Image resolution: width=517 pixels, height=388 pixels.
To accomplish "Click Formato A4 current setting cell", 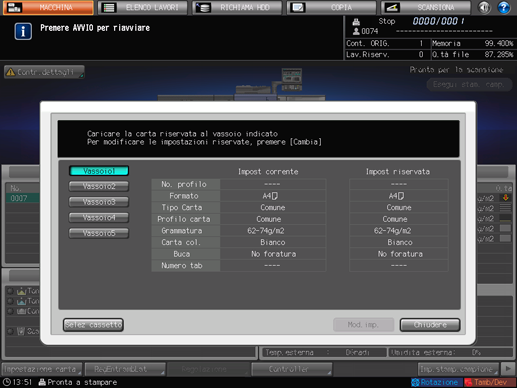I will coord(273,196).
